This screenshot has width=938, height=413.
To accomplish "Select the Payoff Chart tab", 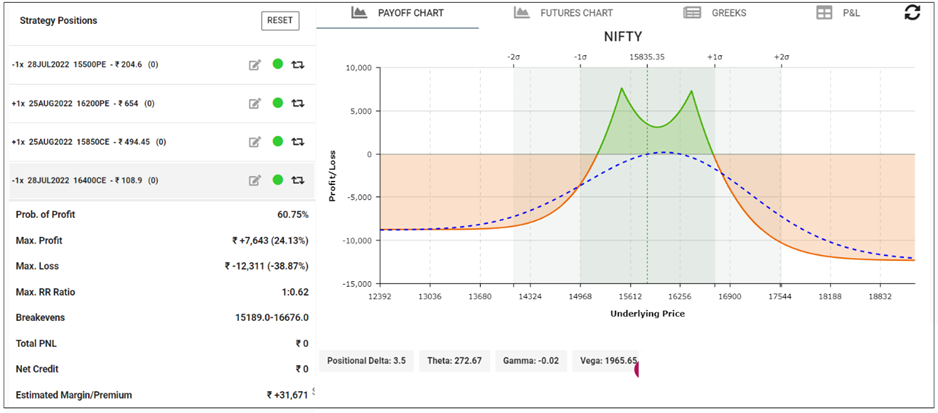I will point(398,13).
